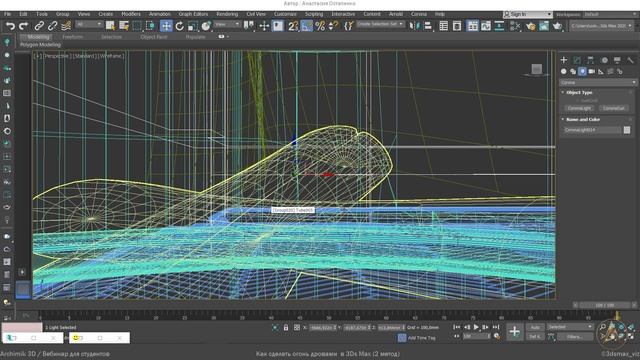Activate the Select and Move tool

pyautogui.click(x=166, y=26)
